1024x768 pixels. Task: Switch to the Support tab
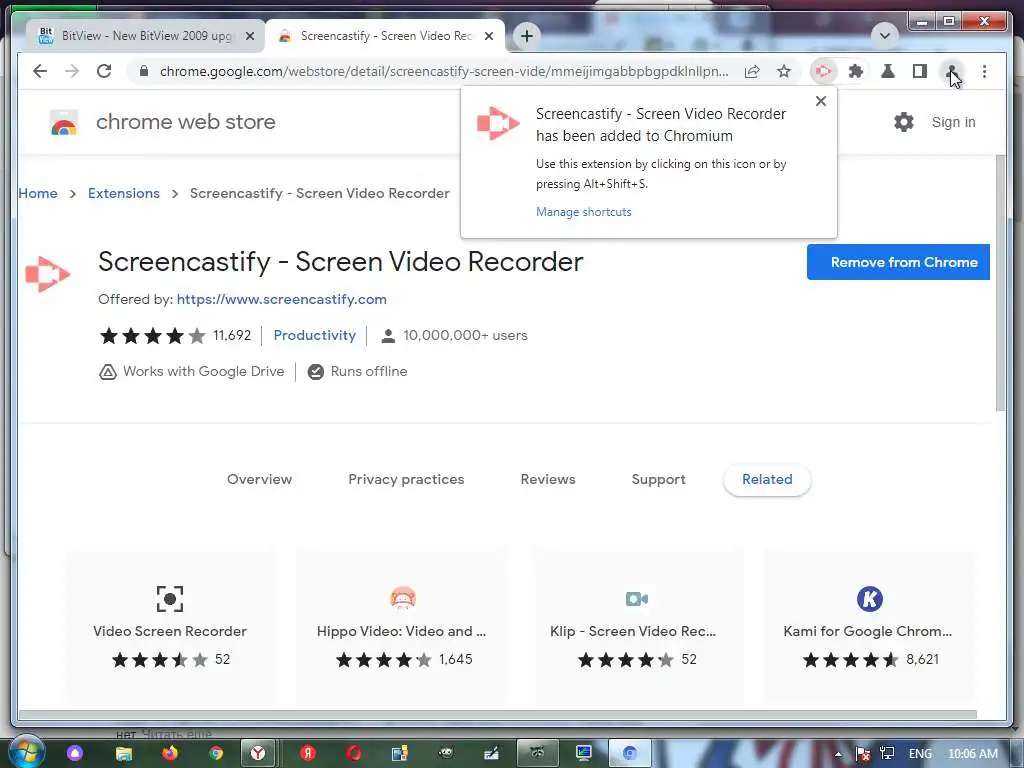(x=658, y=479)
